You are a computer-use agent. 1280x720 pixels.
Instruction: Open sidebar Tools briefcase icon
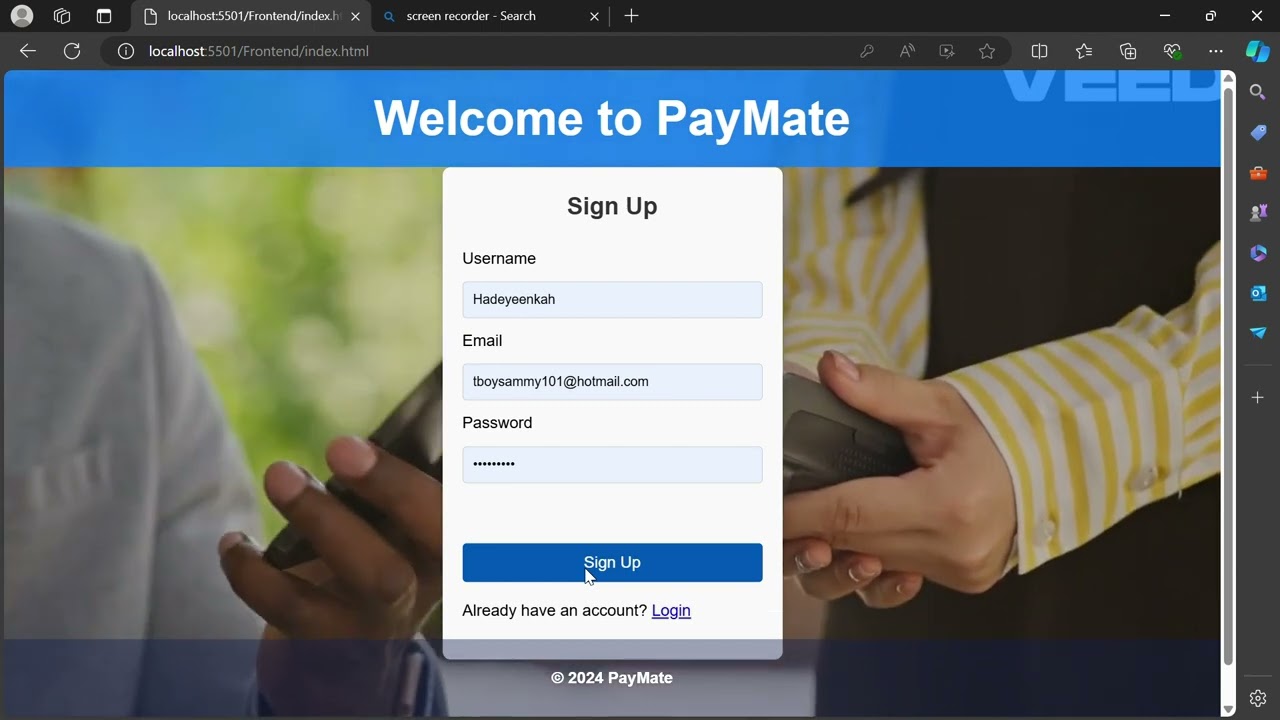(1258, 173)
